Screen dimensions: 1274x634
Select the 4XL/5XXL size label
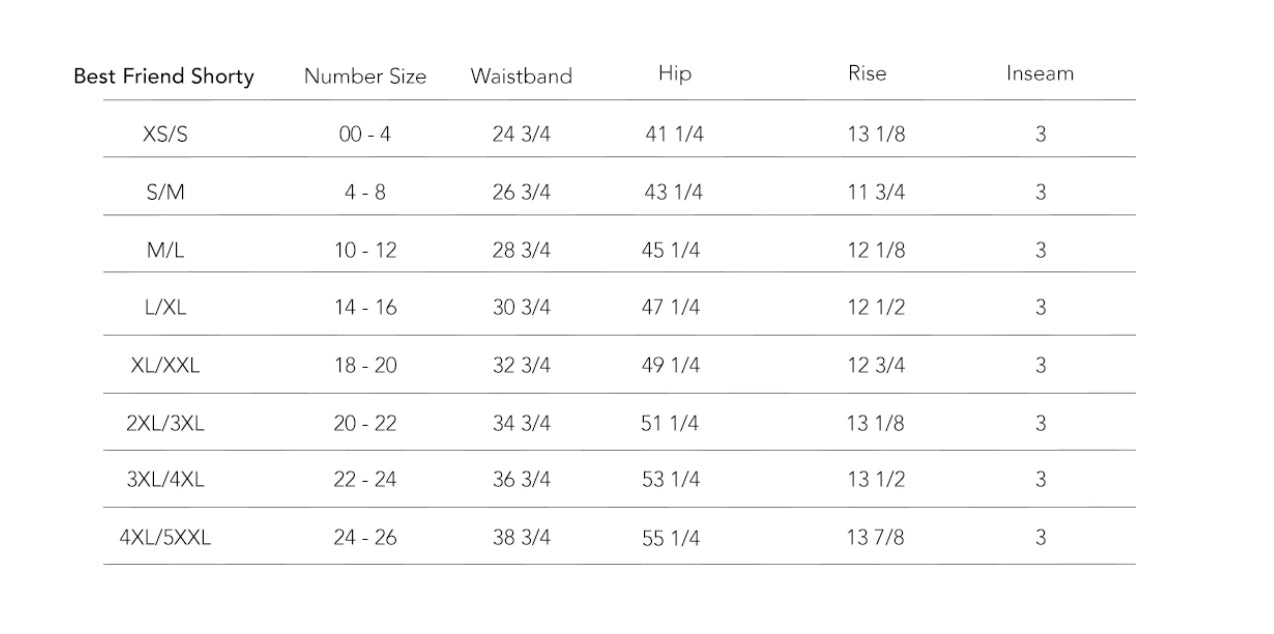coord(165,537)
